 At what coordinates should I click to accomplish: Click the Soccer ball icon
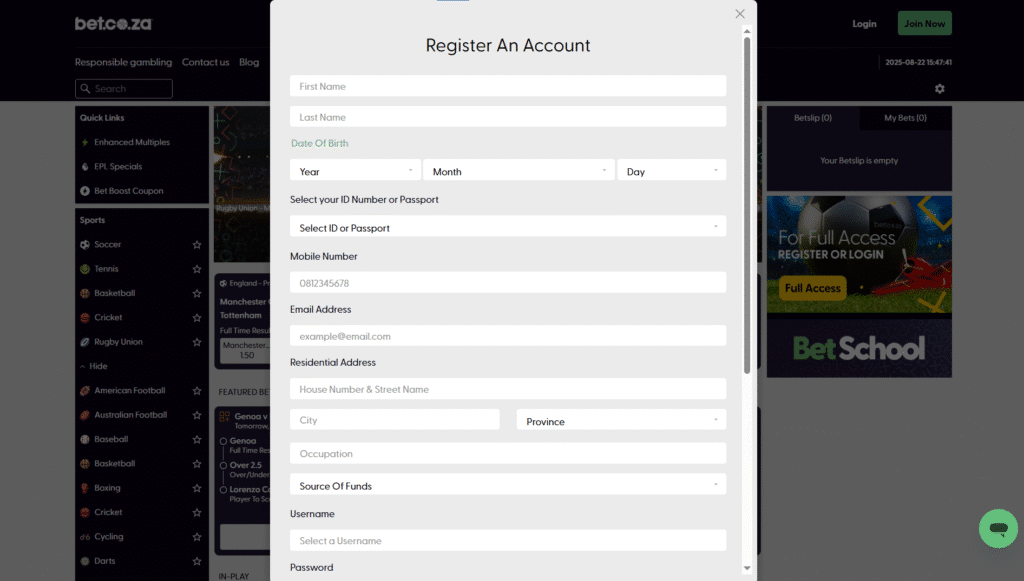(x=85, y=245)
